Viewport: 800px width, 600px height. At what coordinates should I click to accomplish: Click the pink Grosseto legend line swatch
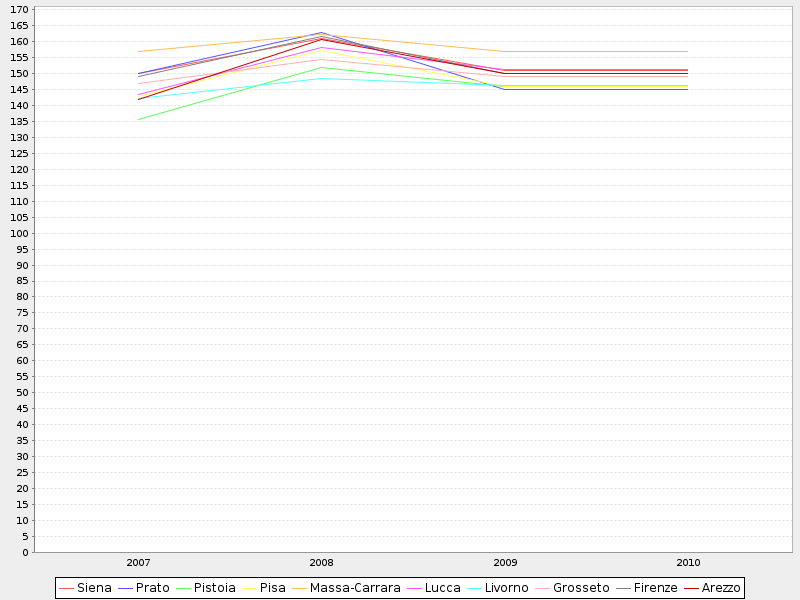(x=543, y=589)
